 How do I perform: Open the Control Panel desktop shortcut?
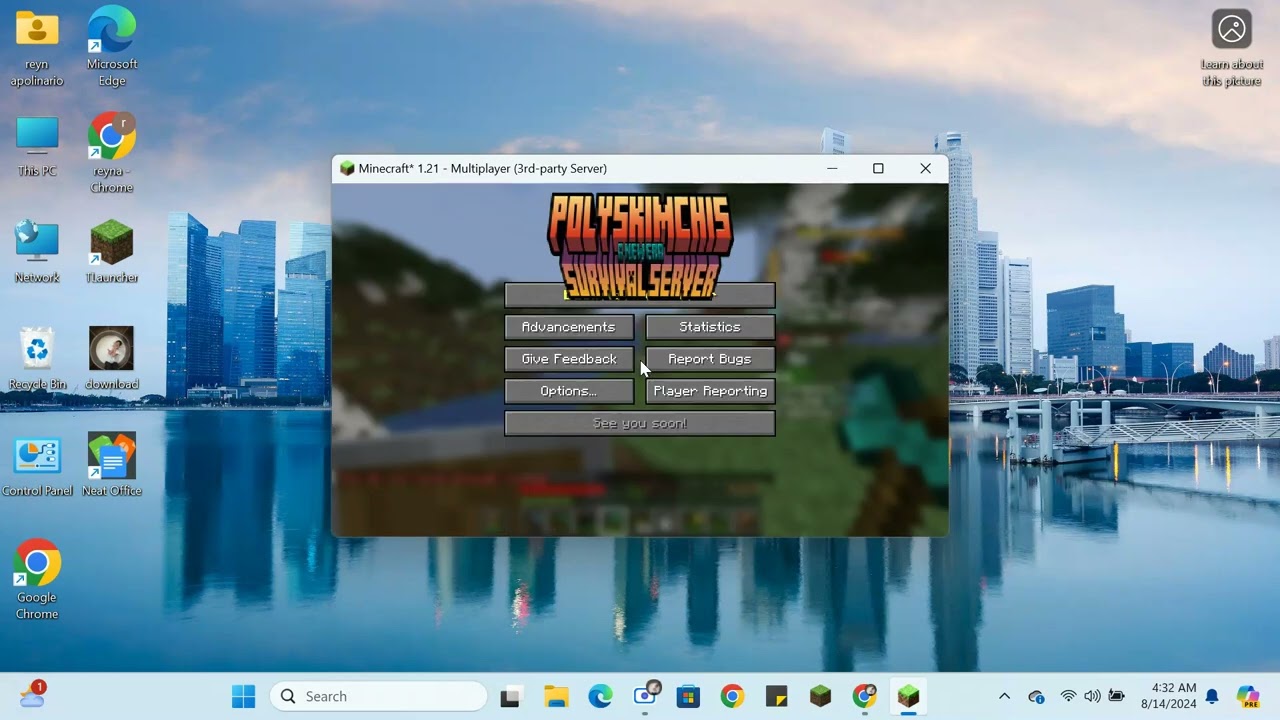[x=37, y=466]
